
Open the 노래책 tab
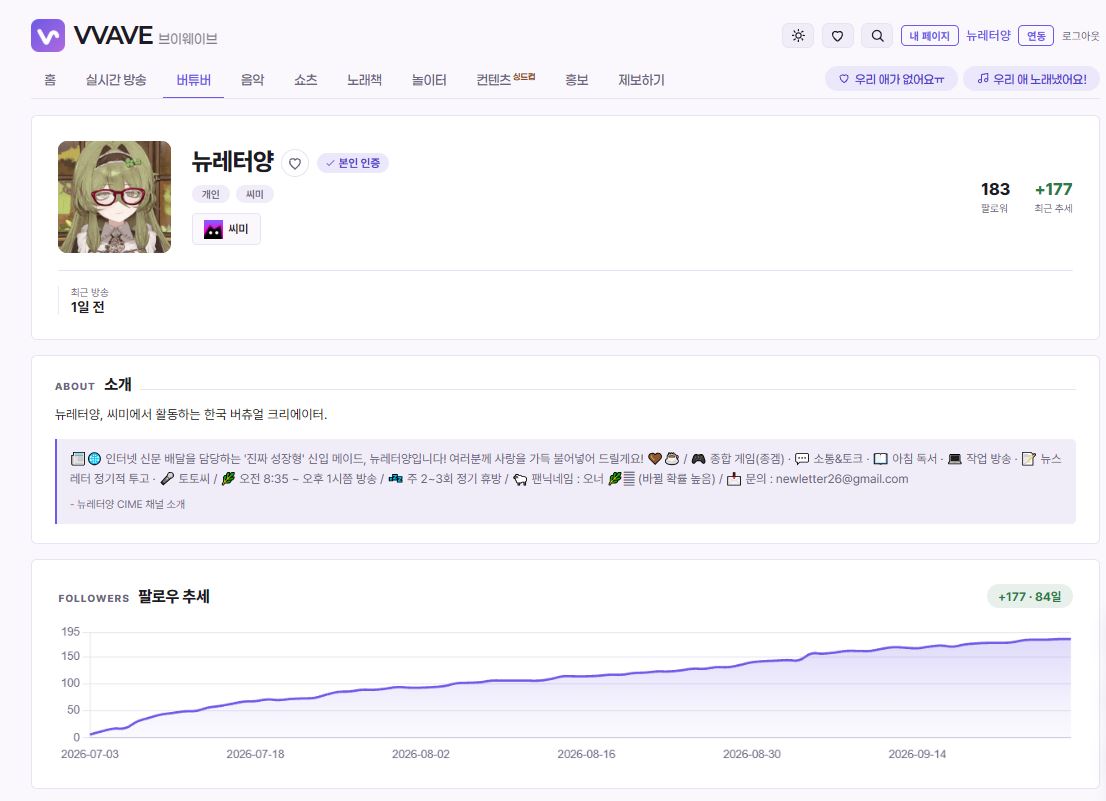tap(364, 80)
